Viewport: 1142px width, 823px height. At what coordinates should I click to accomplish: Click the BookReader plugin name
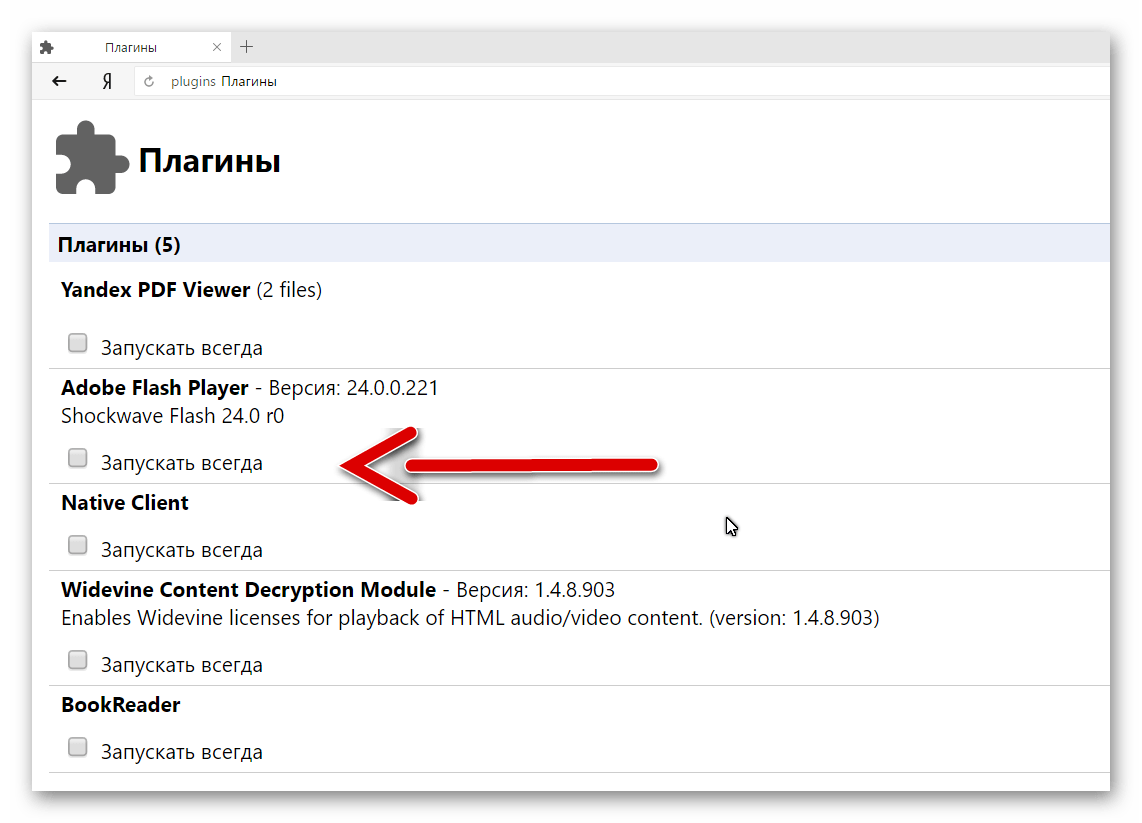click(x=120, y=705)
